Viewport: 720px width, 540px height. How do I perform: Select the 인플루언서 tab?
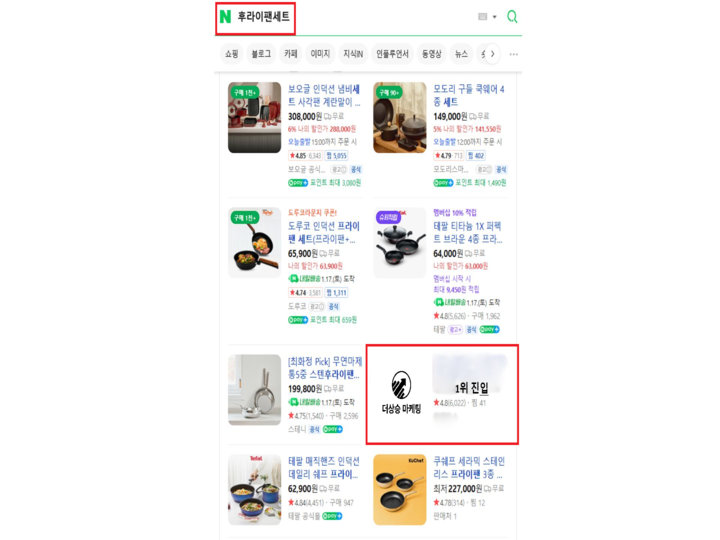point(392,54)
